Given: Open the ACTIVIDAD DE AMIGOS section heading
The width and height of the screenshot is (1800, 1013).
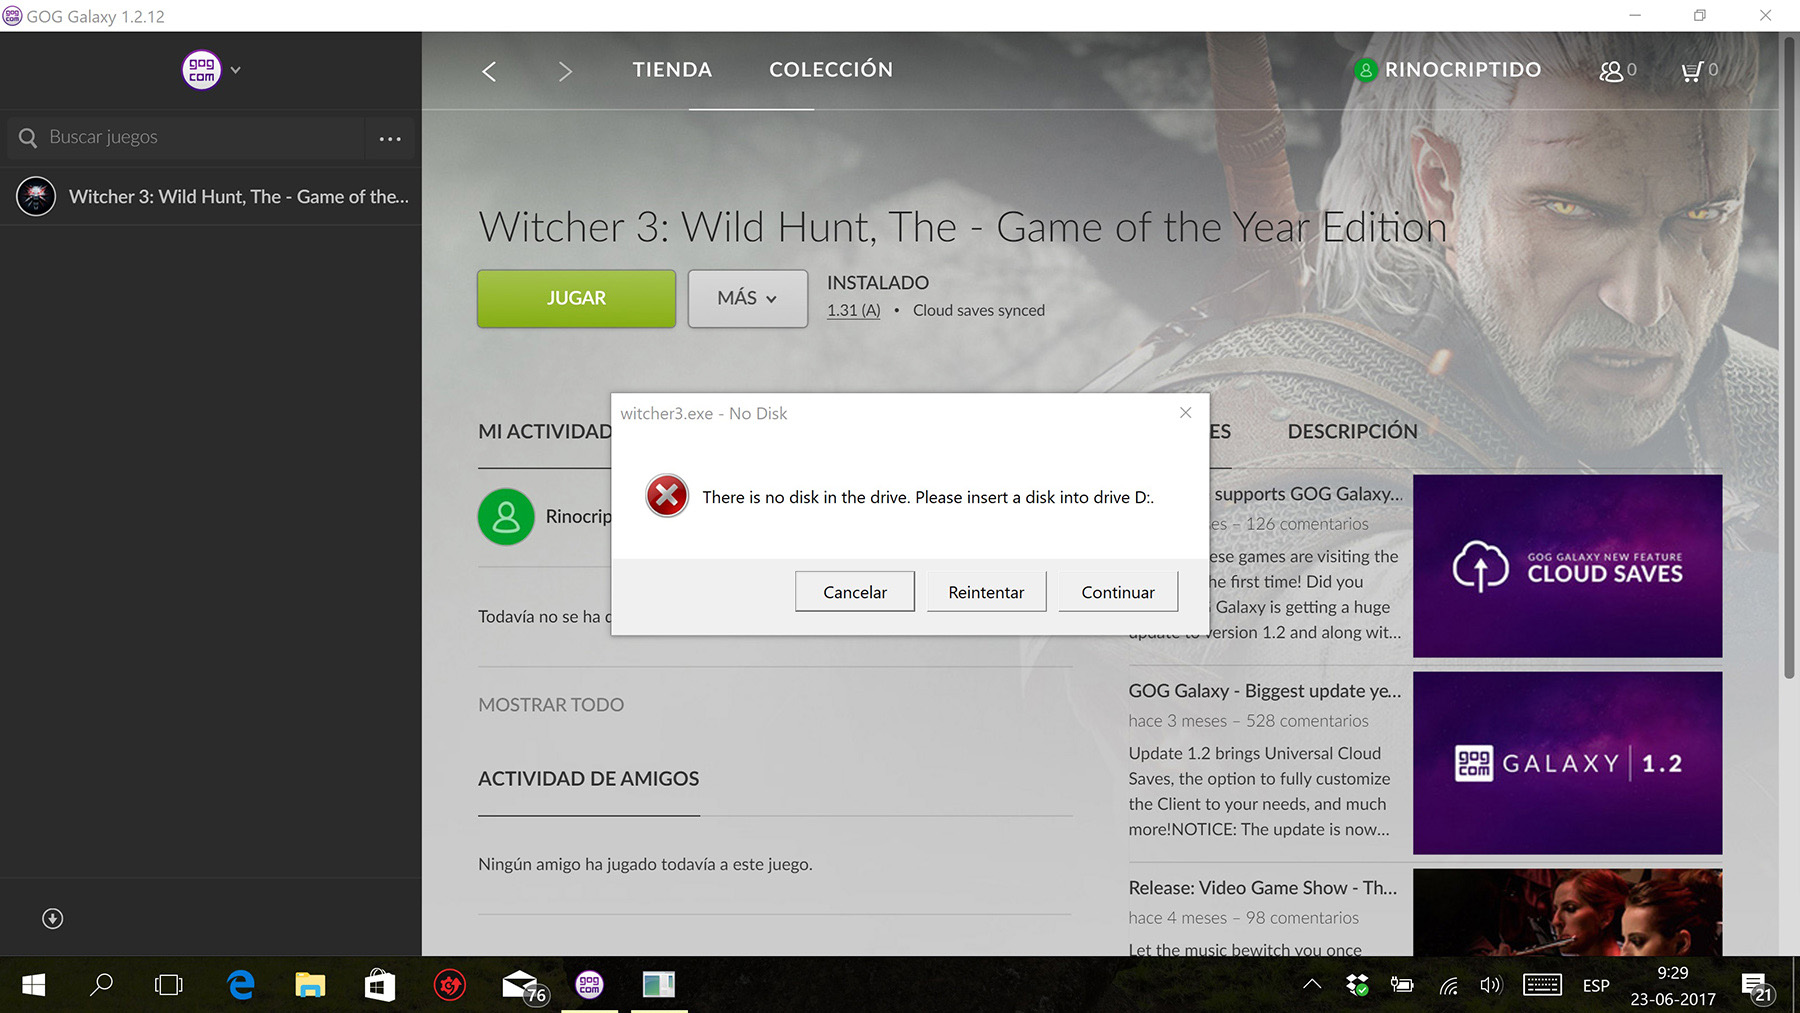Looking at the screenshot, I should 588,779.
